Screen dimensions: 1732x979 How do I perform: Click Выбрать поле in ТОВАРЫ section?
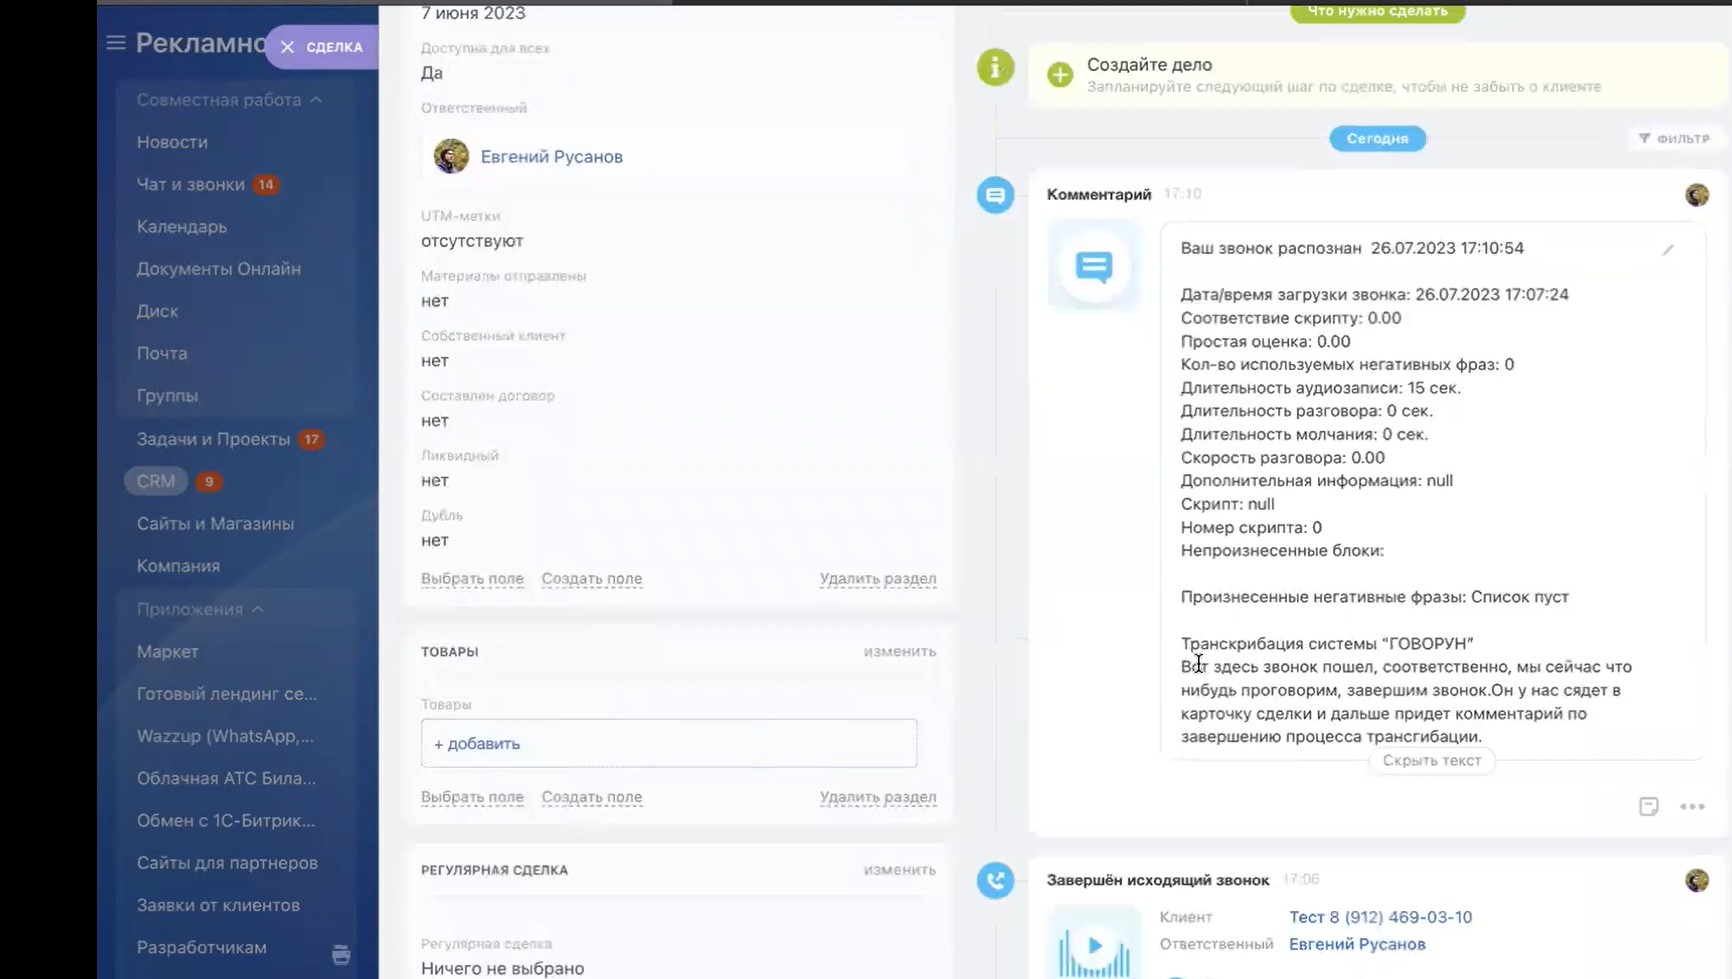tap(472, 798)
